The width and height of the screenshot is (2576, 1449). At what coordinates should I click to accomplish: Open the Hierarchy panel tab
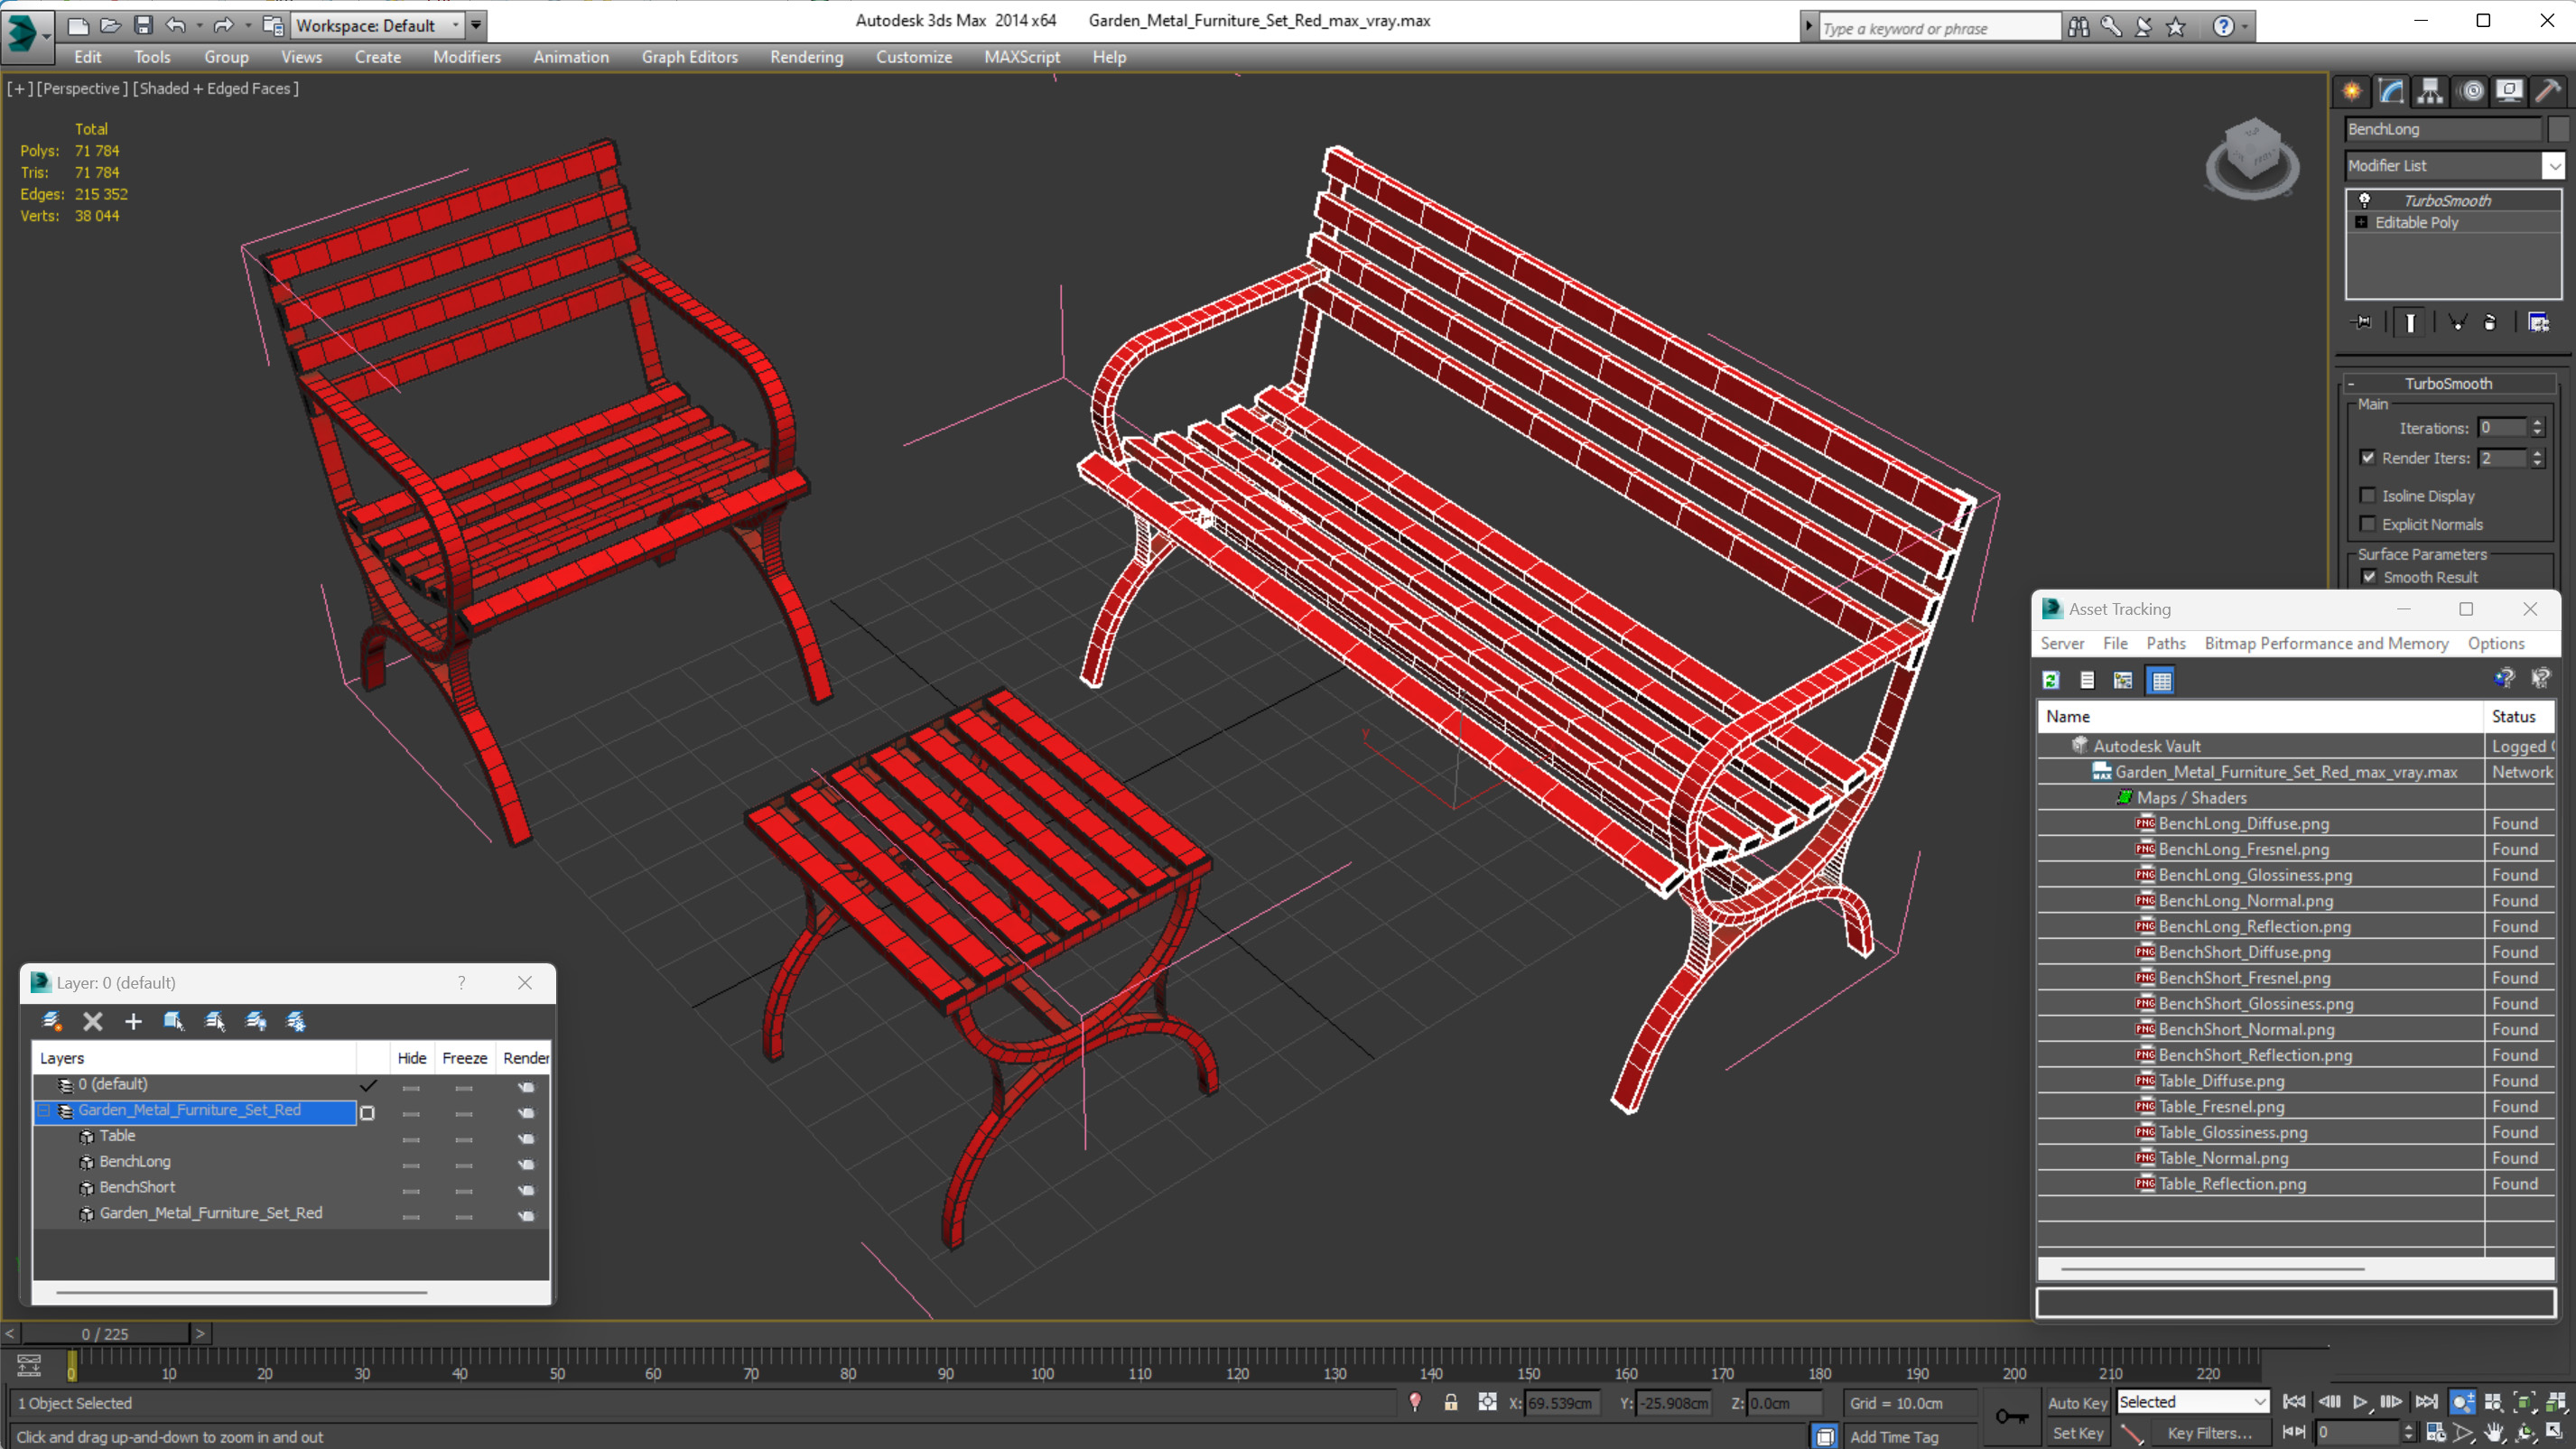tap(2430, 92)
